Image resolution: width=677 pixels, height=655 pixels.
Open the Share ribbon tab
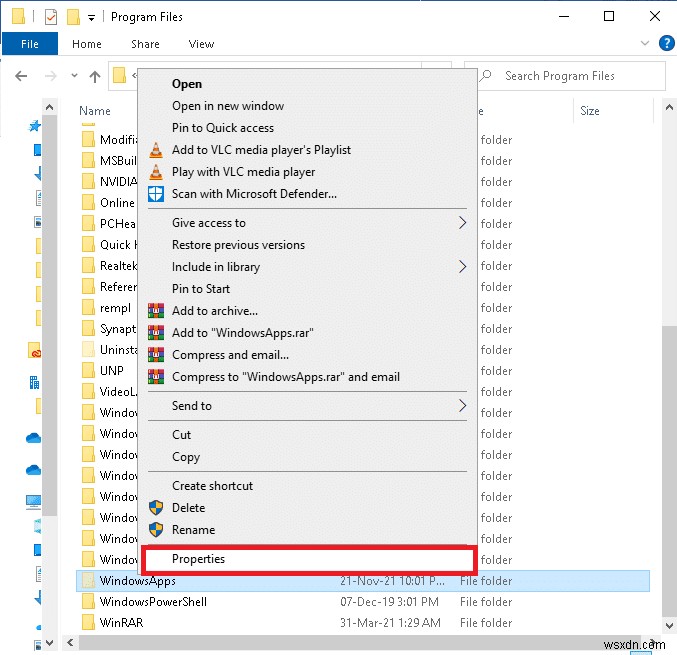pos(145,44)
